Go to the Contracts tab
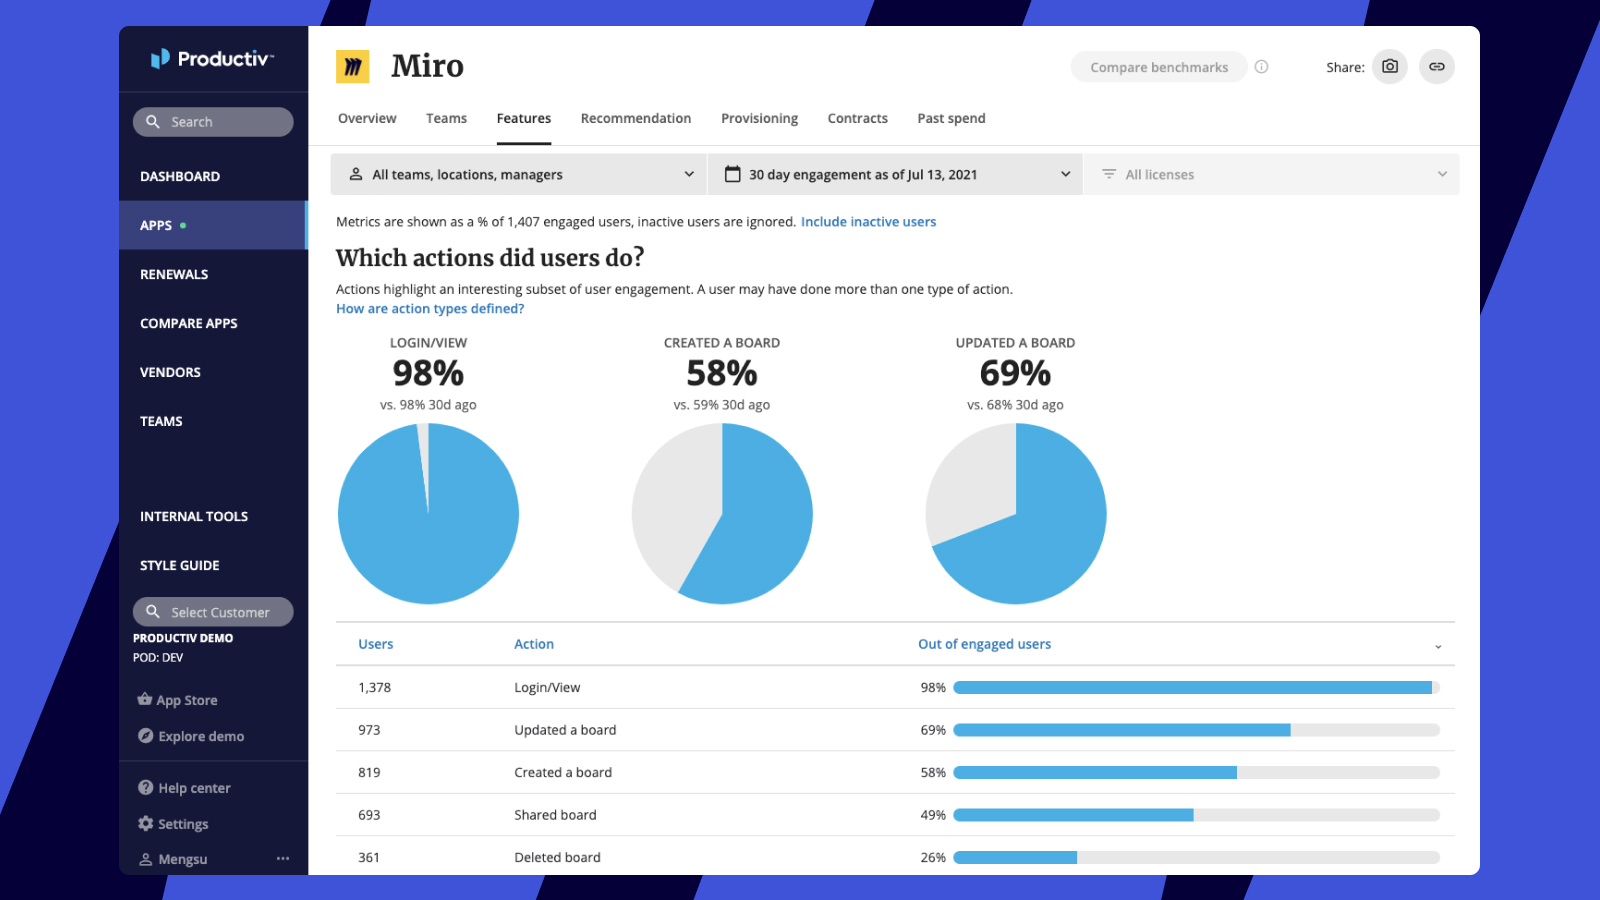The image size is (1600, 900). click(x=858, y=118)
